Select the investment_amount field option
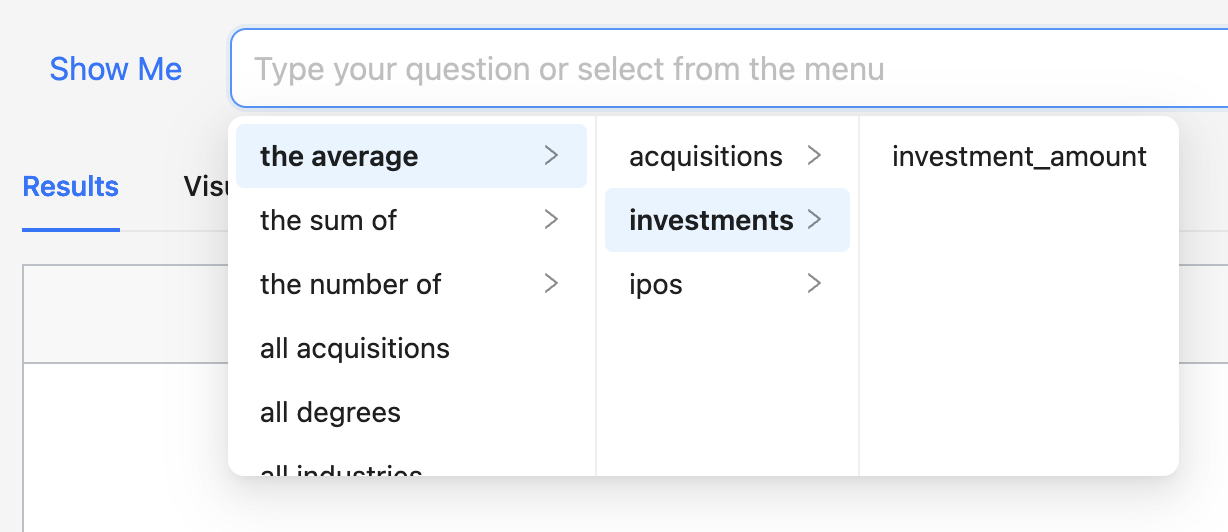The height and width of the screenshot is (532, 1228). point(1019,156)
